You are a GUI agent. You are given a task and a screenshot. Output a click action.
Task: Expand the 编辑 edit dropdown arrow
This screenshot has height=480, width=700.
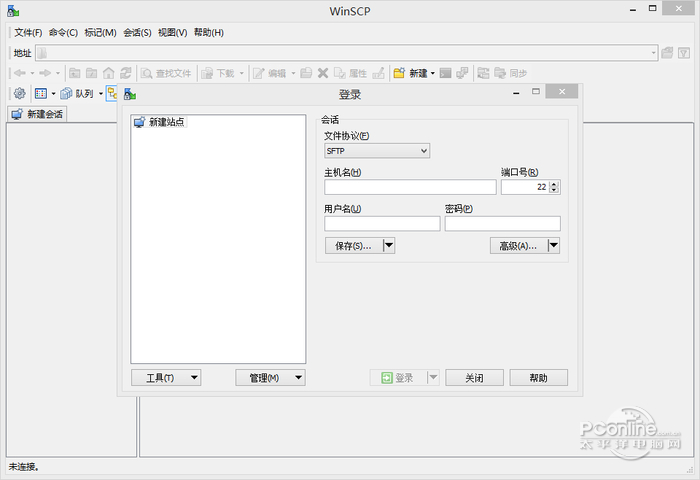coord(293,73)
